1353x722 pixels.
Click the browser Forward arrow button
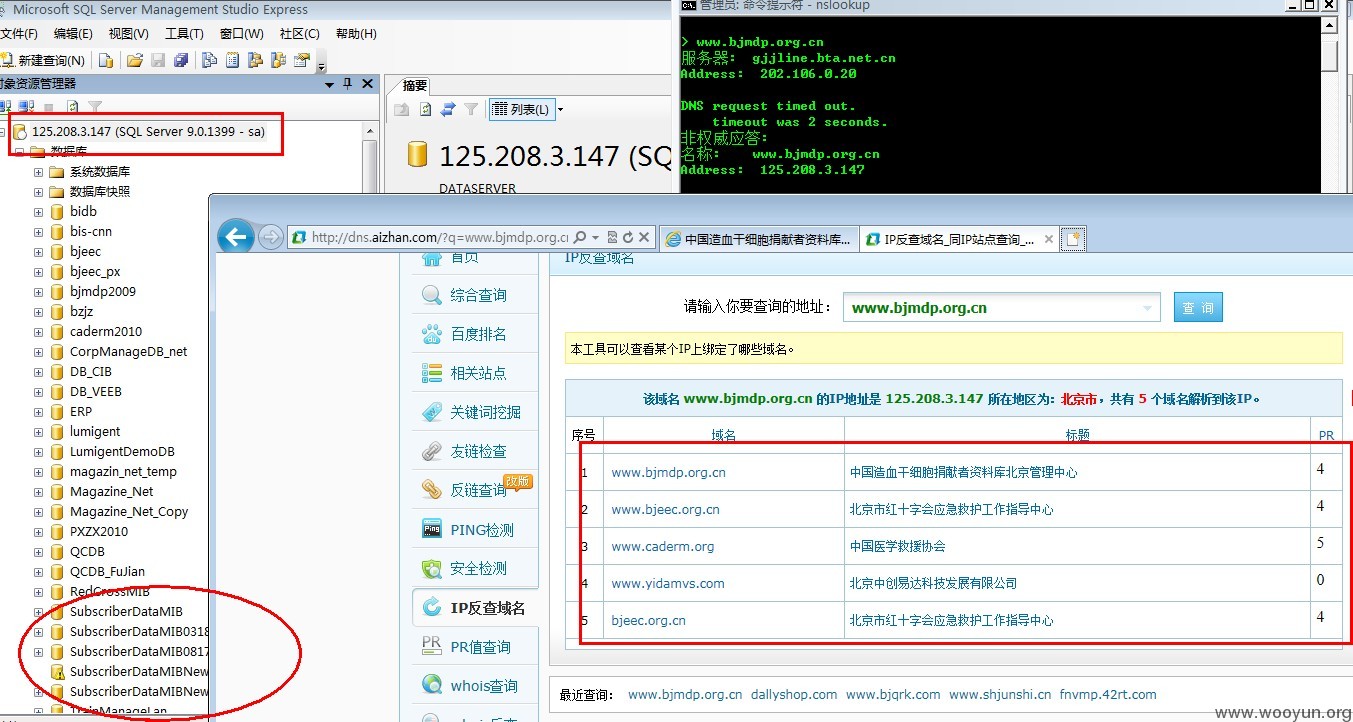[x=271, y=237]
